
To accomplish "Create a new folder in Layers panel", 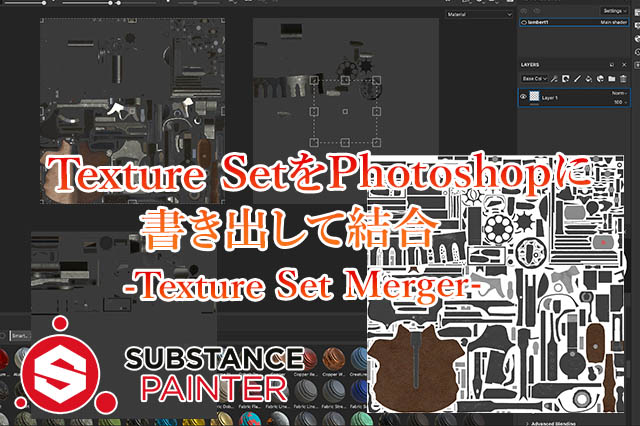I will tap(613, 77).
